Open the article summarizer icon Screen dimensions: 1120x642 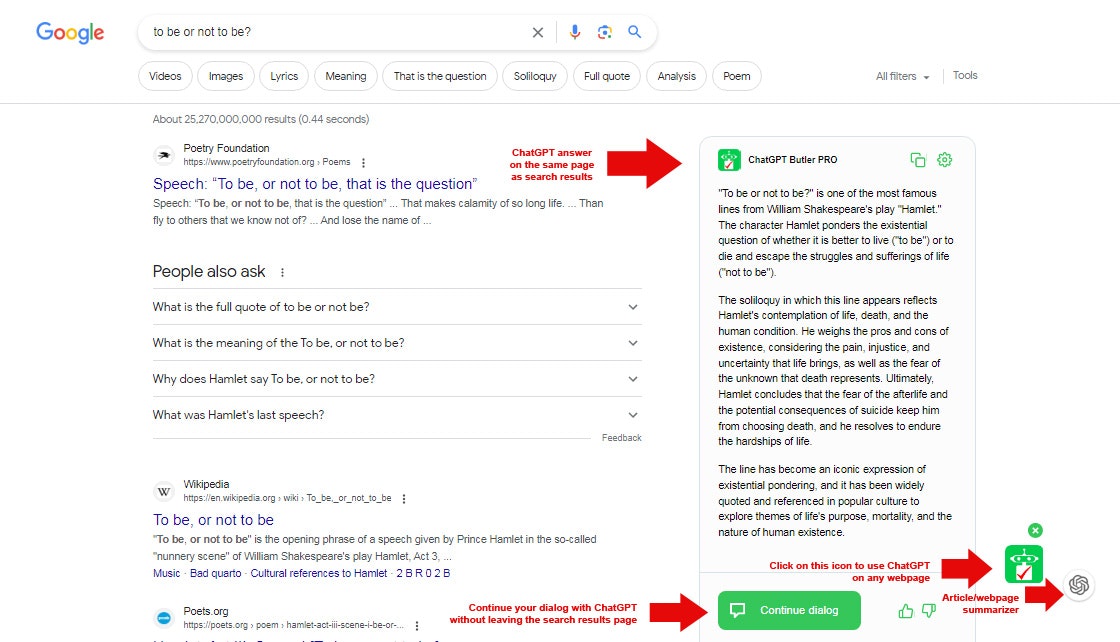[x=1078, y=586]
